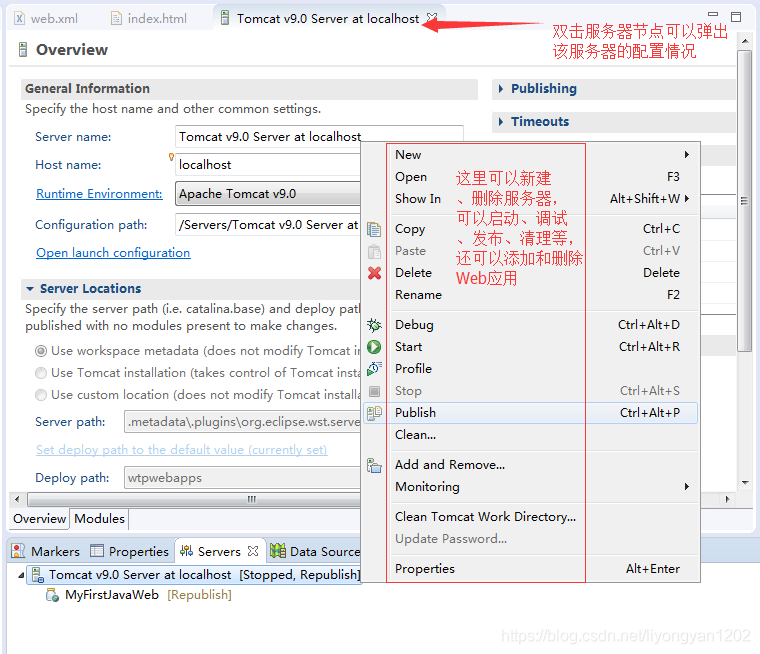Viewport: 760px width, 654px height.
Task: Click the index.html file icon
Action: [x=116, y=18]
